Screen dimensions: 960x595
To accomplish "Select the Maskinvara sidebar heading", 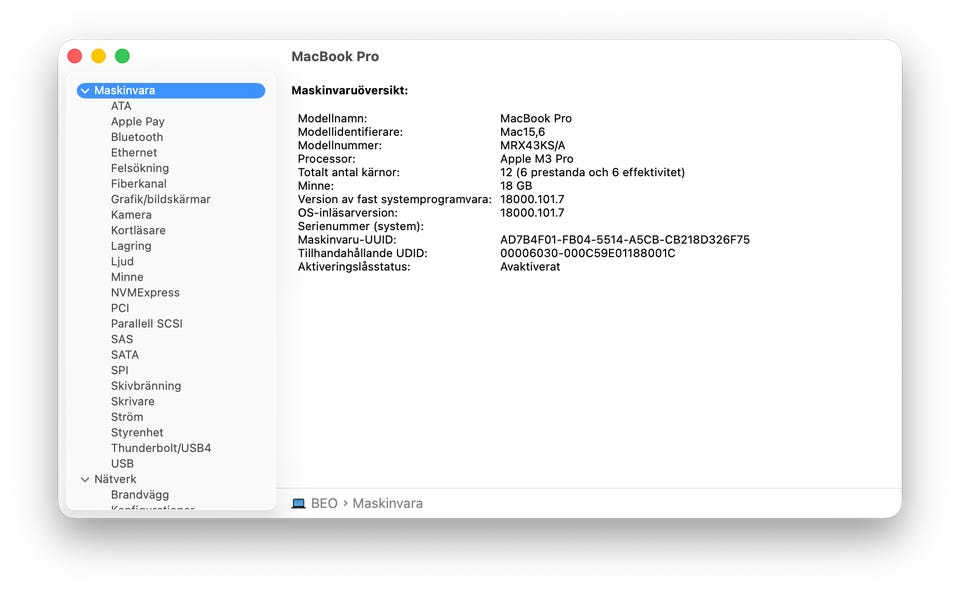I will [x=171, y=91].
